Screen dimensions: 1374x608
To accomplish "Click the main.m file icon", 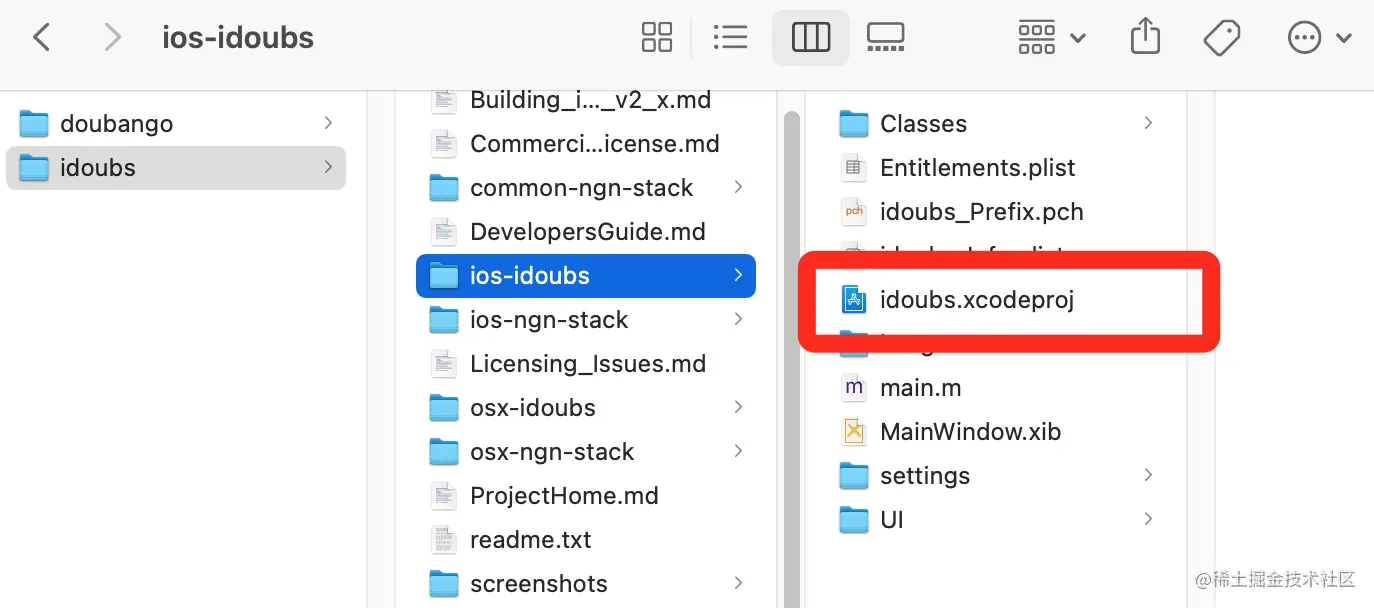I will pyautogui.click(x=853, y=388).
